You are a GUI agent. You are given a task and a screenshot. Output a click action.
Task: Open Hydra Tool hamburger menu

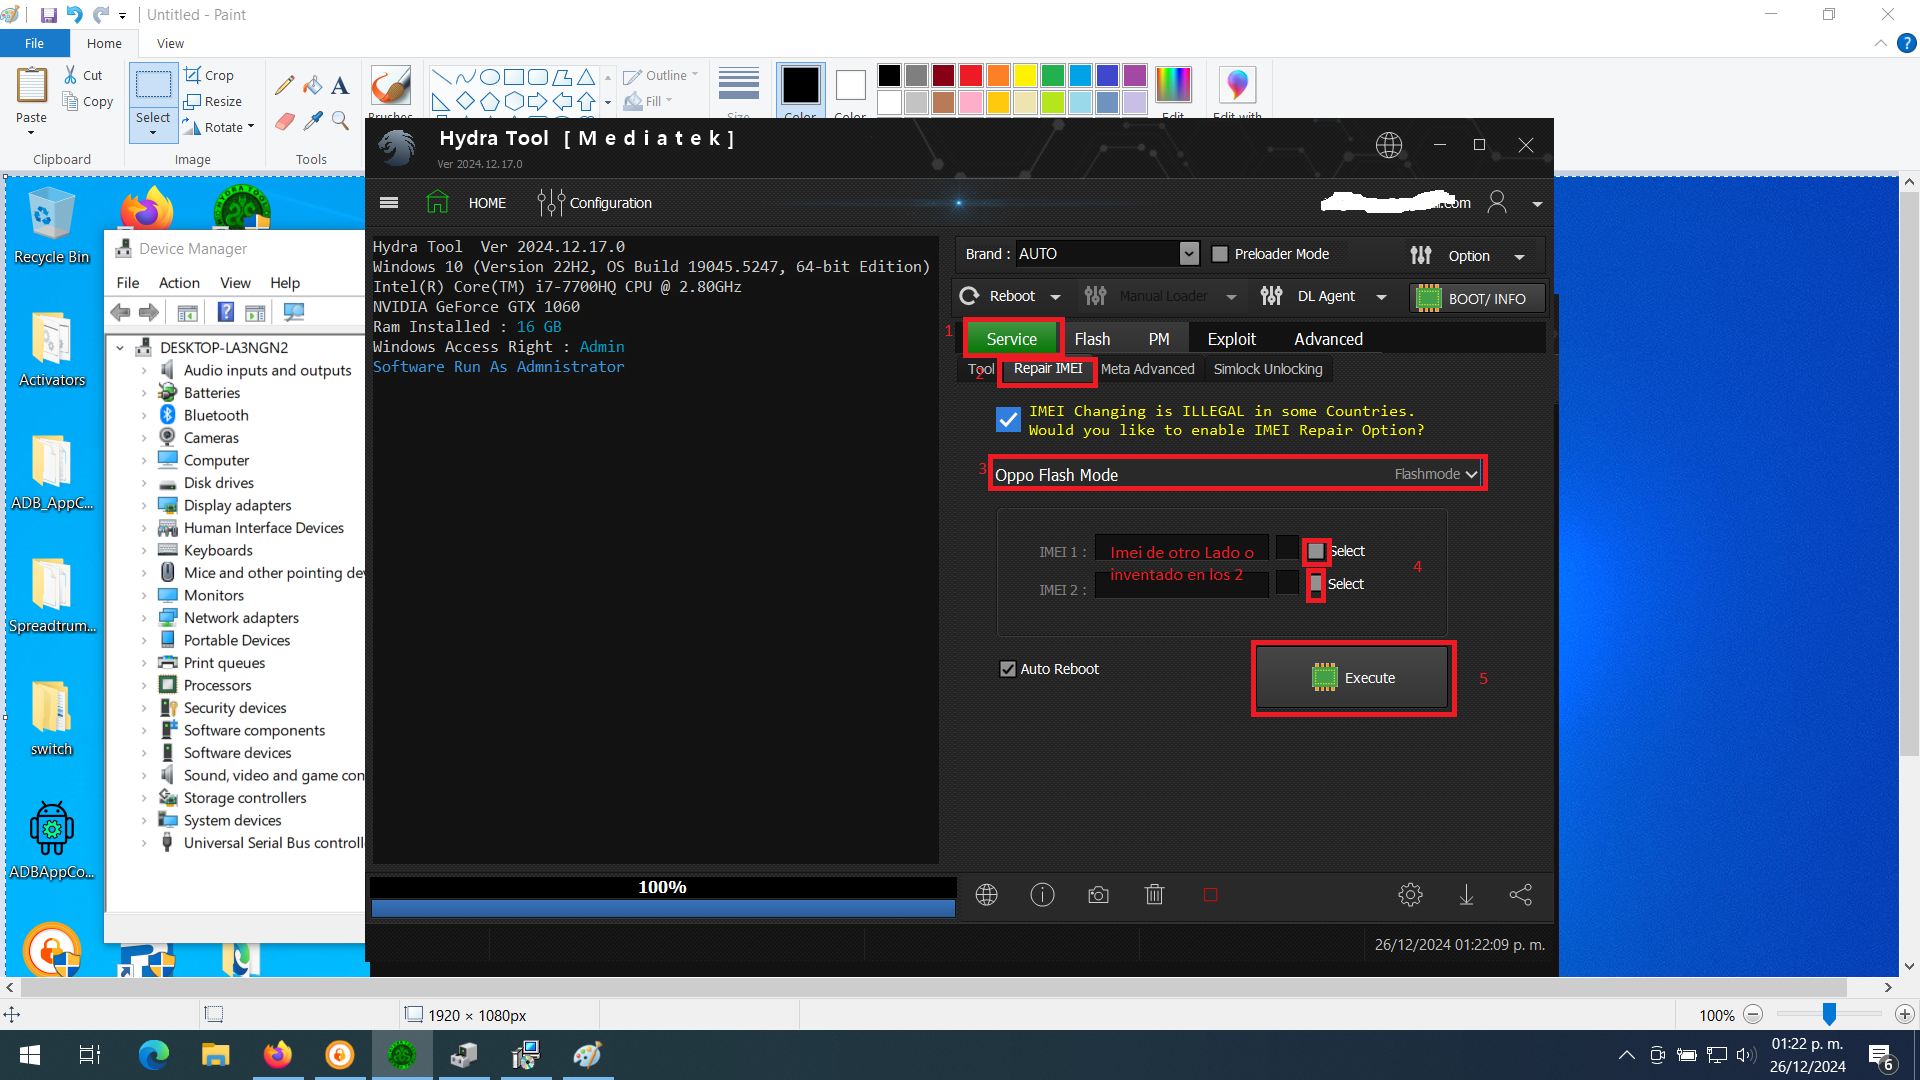[x=389, y=203]
